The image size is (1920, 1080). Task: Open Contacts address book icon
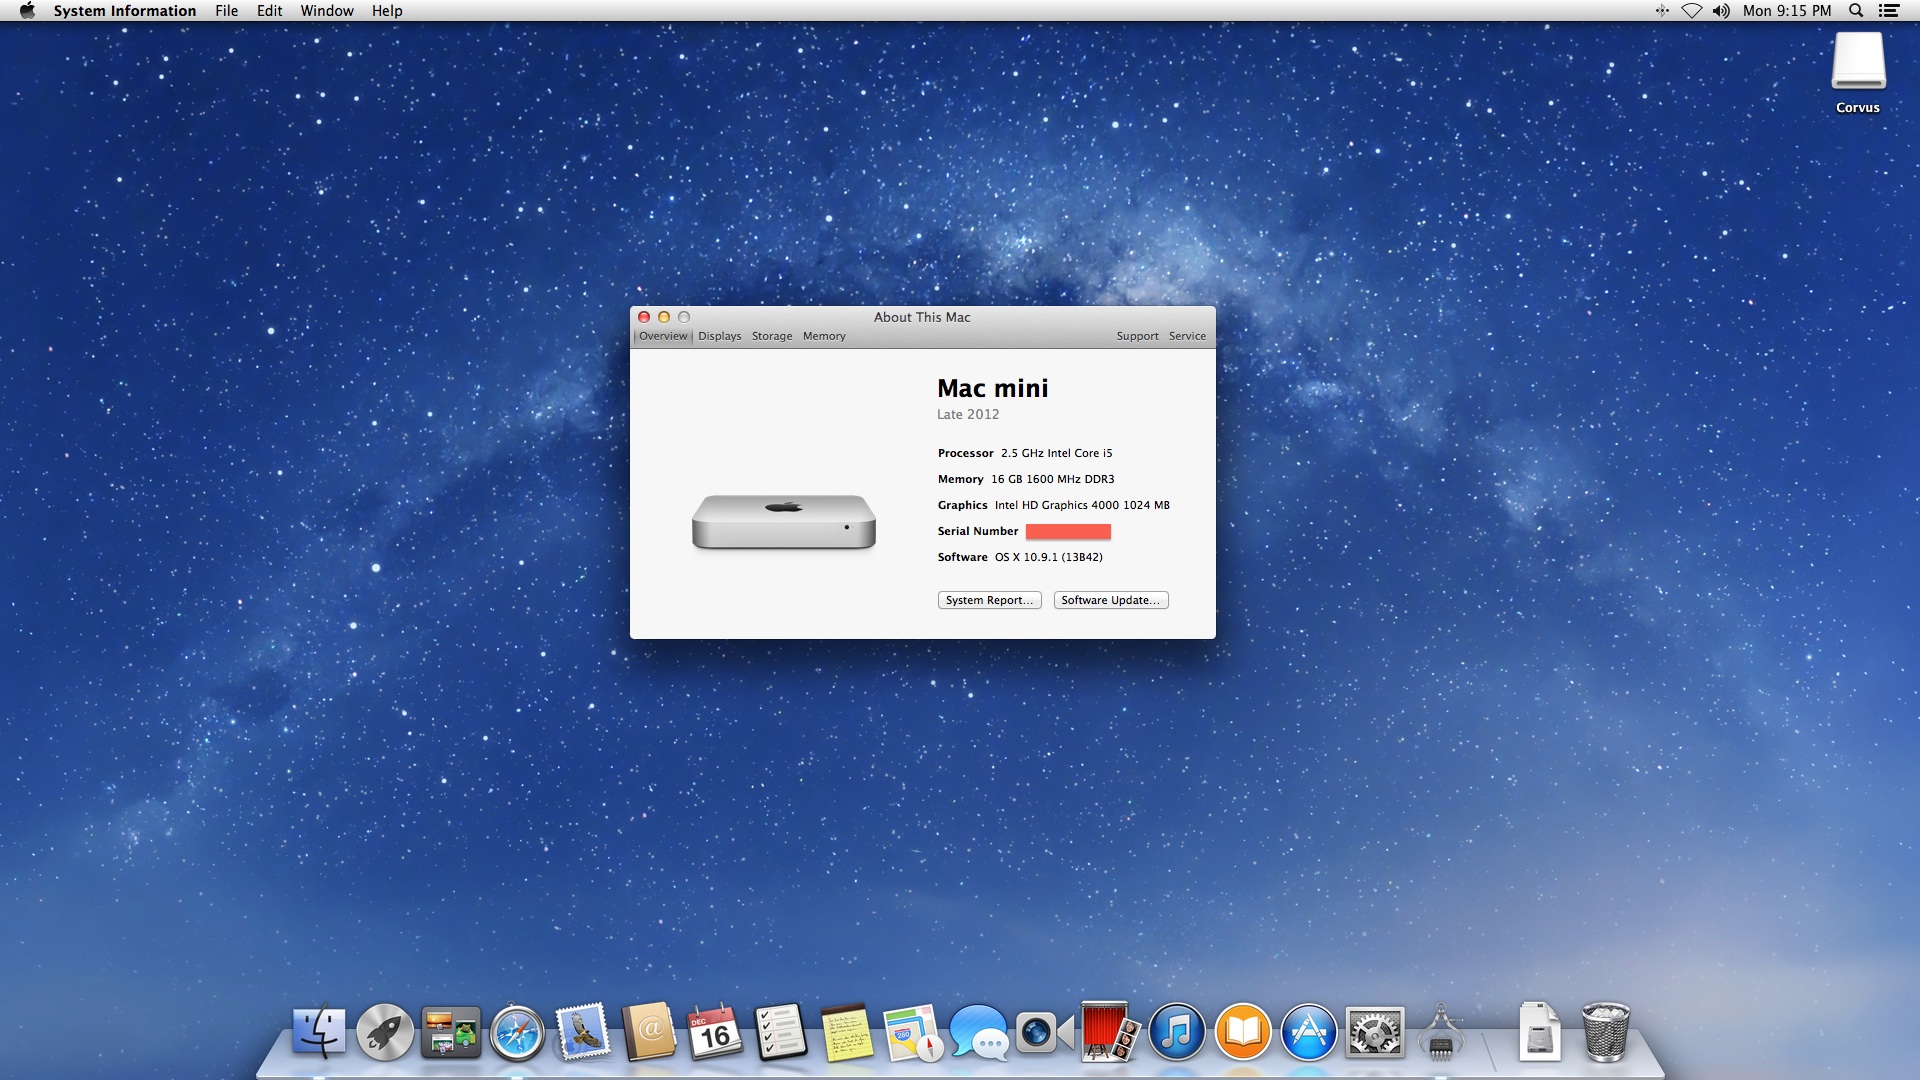coord(649,1032)
